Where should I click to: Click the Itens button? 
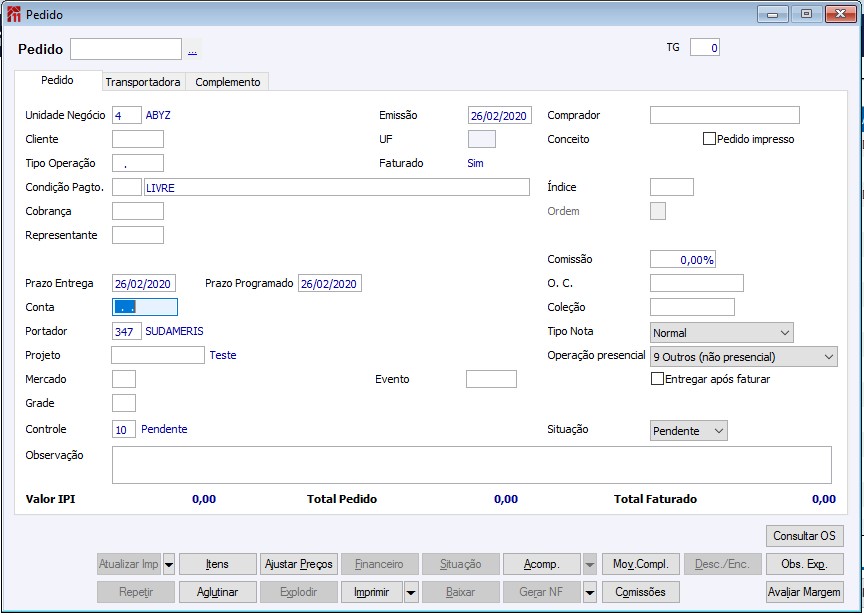(218, 564)
